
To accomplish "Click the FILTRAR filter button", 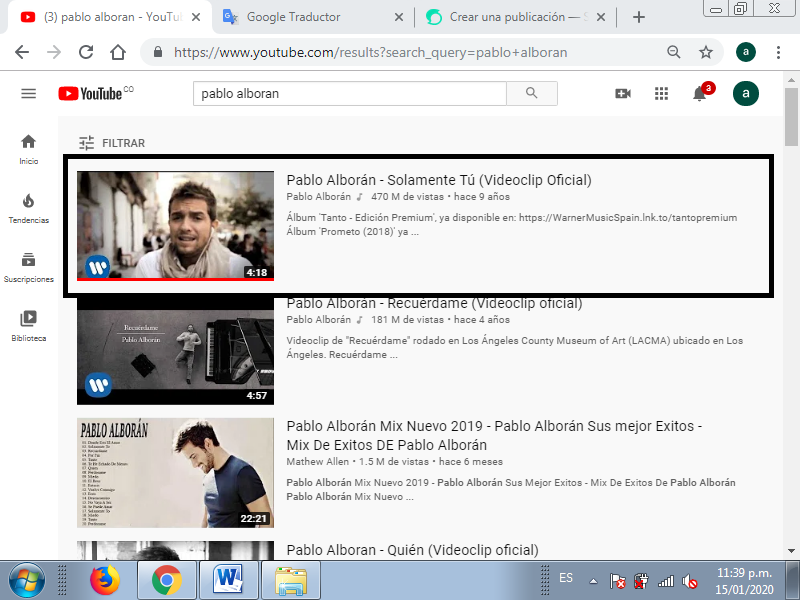I will (112, 143).
